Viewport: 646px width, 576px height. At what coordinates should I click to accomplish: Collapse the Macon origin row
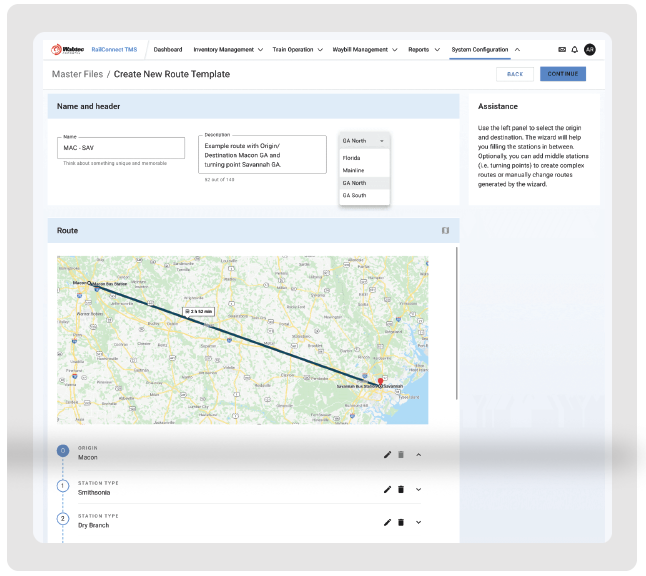[x=418, y=455]
